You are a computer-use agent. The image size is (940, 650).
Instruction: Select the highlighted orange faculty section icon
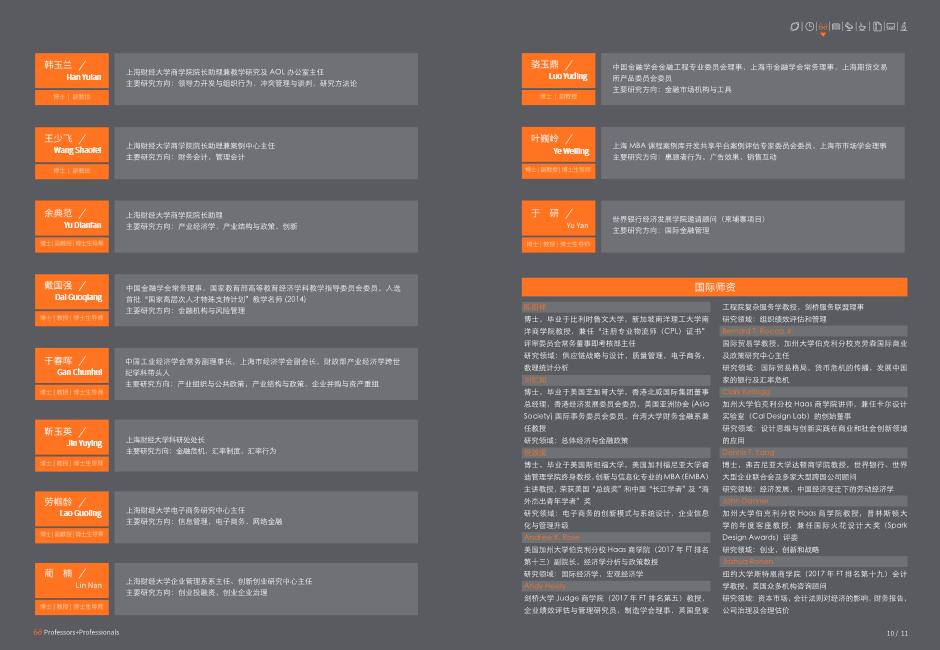coord(822,25)
